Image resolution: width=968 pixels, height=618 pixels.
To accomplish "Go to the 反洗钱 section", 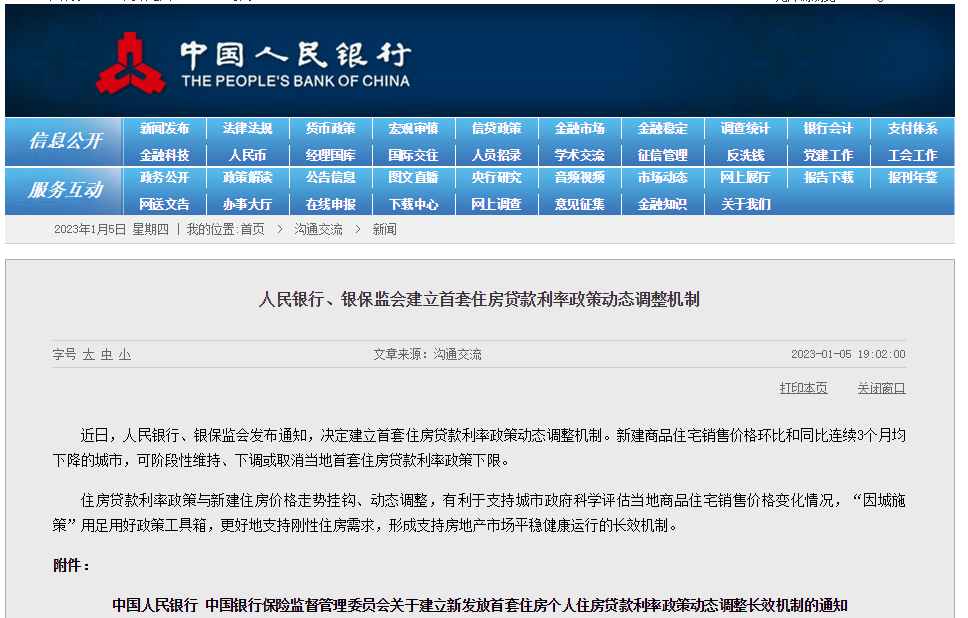I will [x=745, y=155].
